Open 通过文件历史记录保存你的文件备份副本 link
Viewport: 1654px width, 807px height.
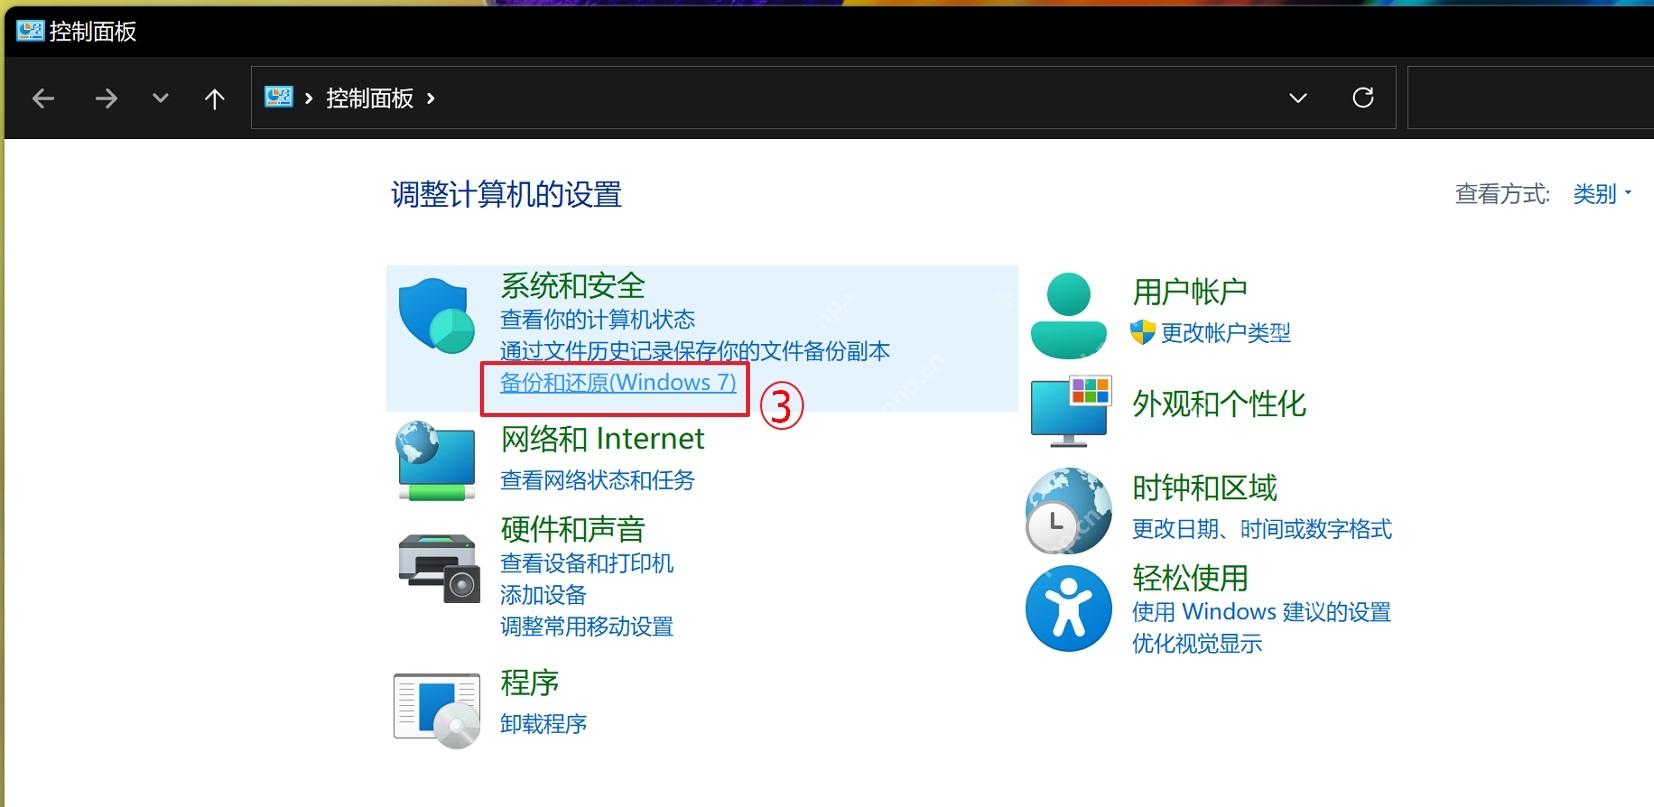click(x=695, y=351)
